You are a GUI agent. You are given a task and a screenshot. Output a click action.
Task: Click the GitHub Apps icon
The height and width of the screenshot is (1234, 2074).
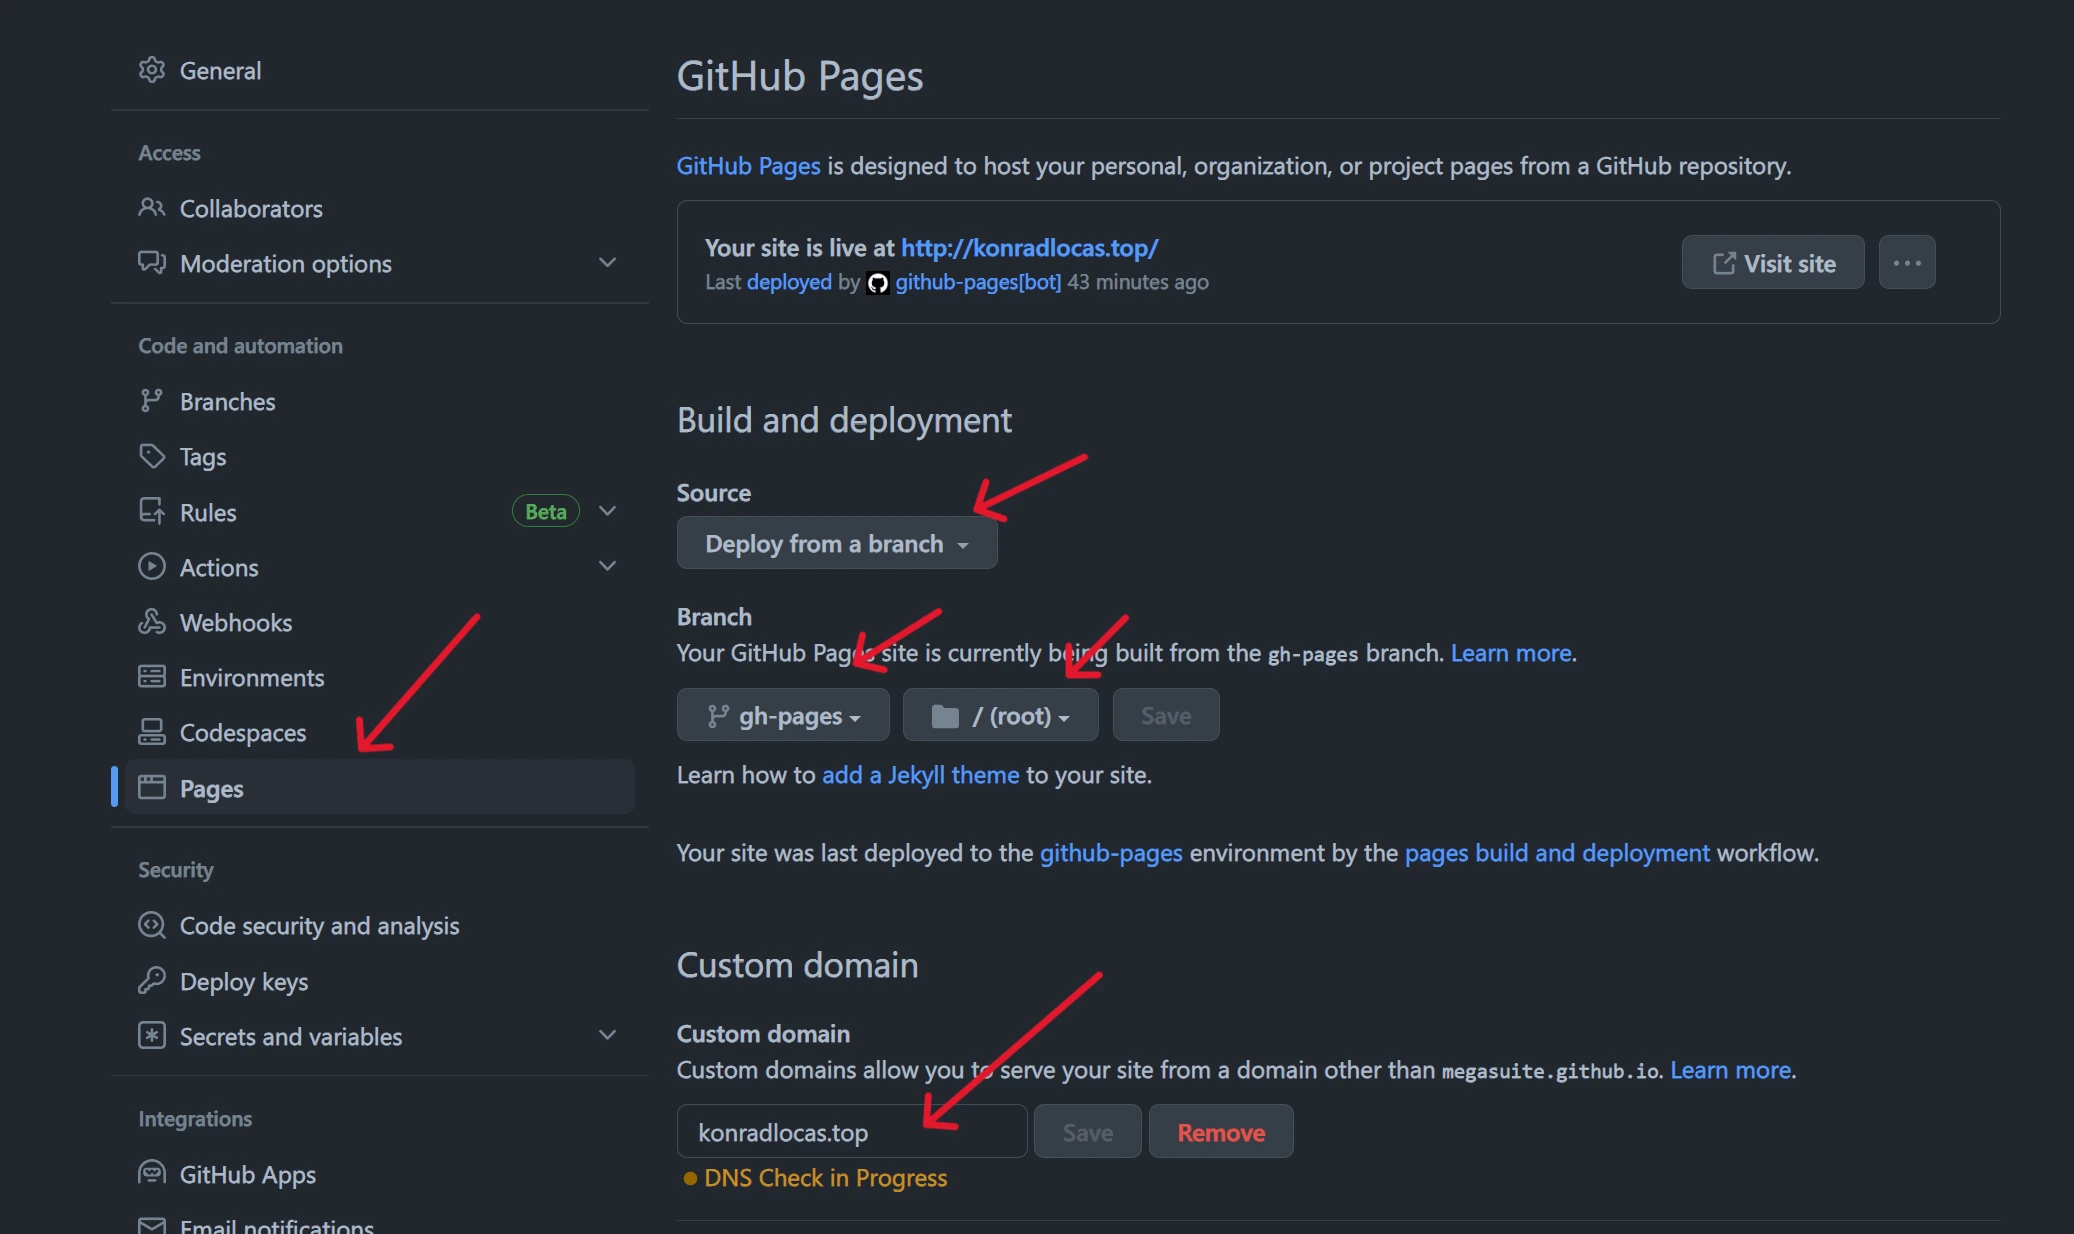pos(151,1173)
